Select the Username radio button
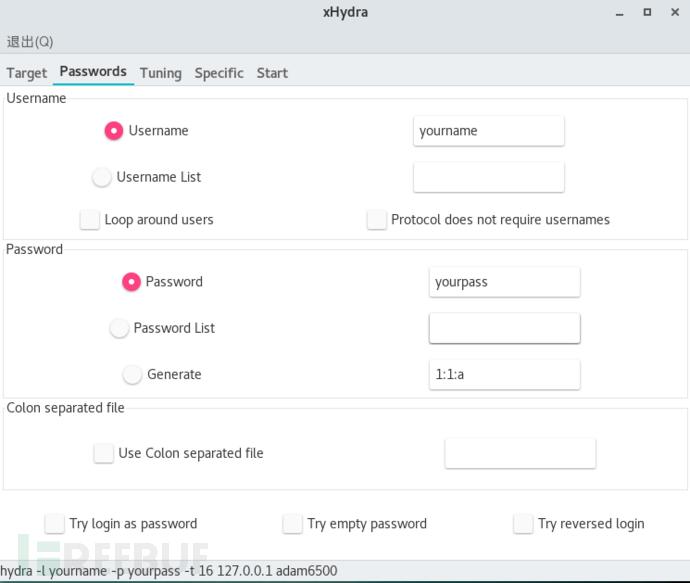690x583 pixels. (114, 131)
